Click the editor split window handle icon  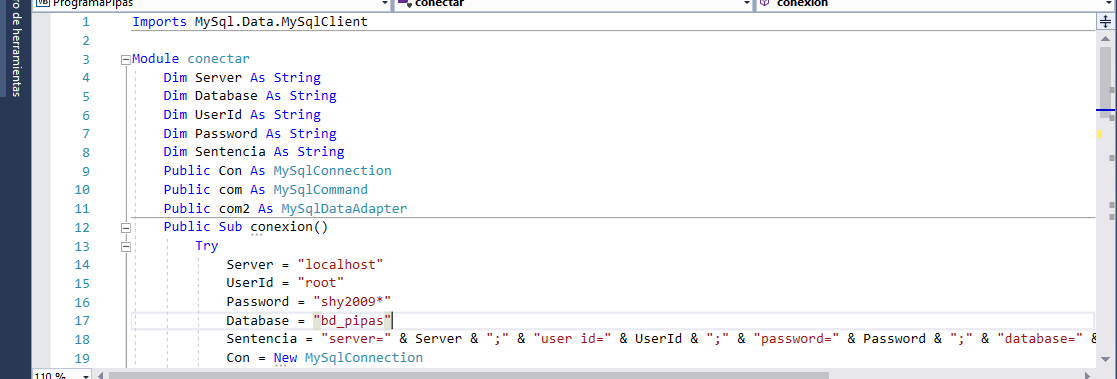[1106, 21]
